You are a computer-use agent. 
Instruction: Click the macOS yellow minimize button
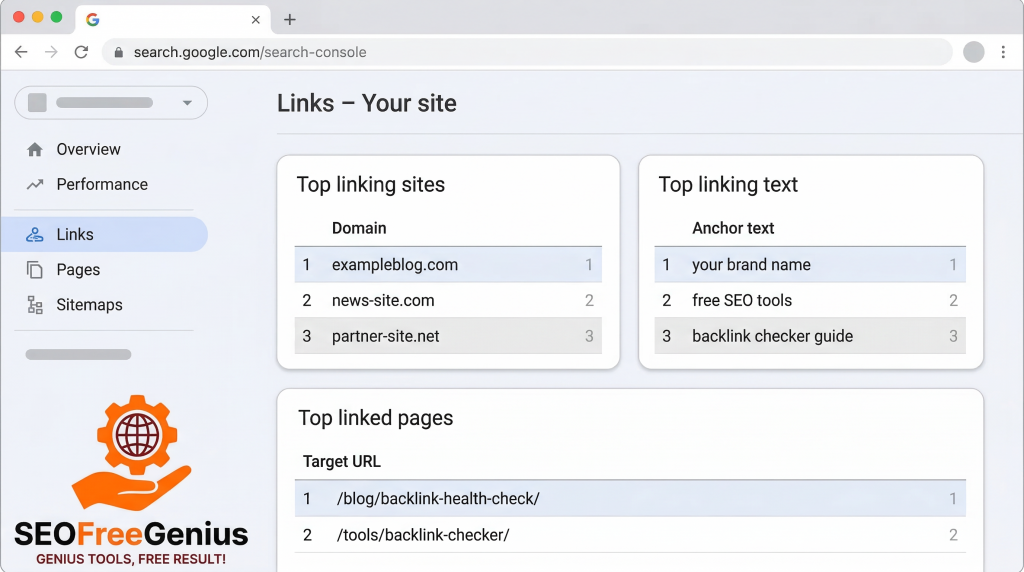[37, 17]
